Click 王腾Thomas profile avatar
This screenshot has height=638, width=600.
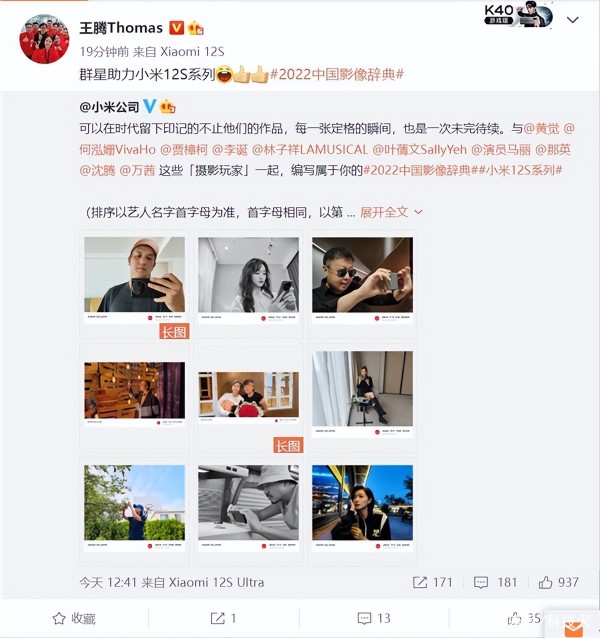[x=44, y=39]
